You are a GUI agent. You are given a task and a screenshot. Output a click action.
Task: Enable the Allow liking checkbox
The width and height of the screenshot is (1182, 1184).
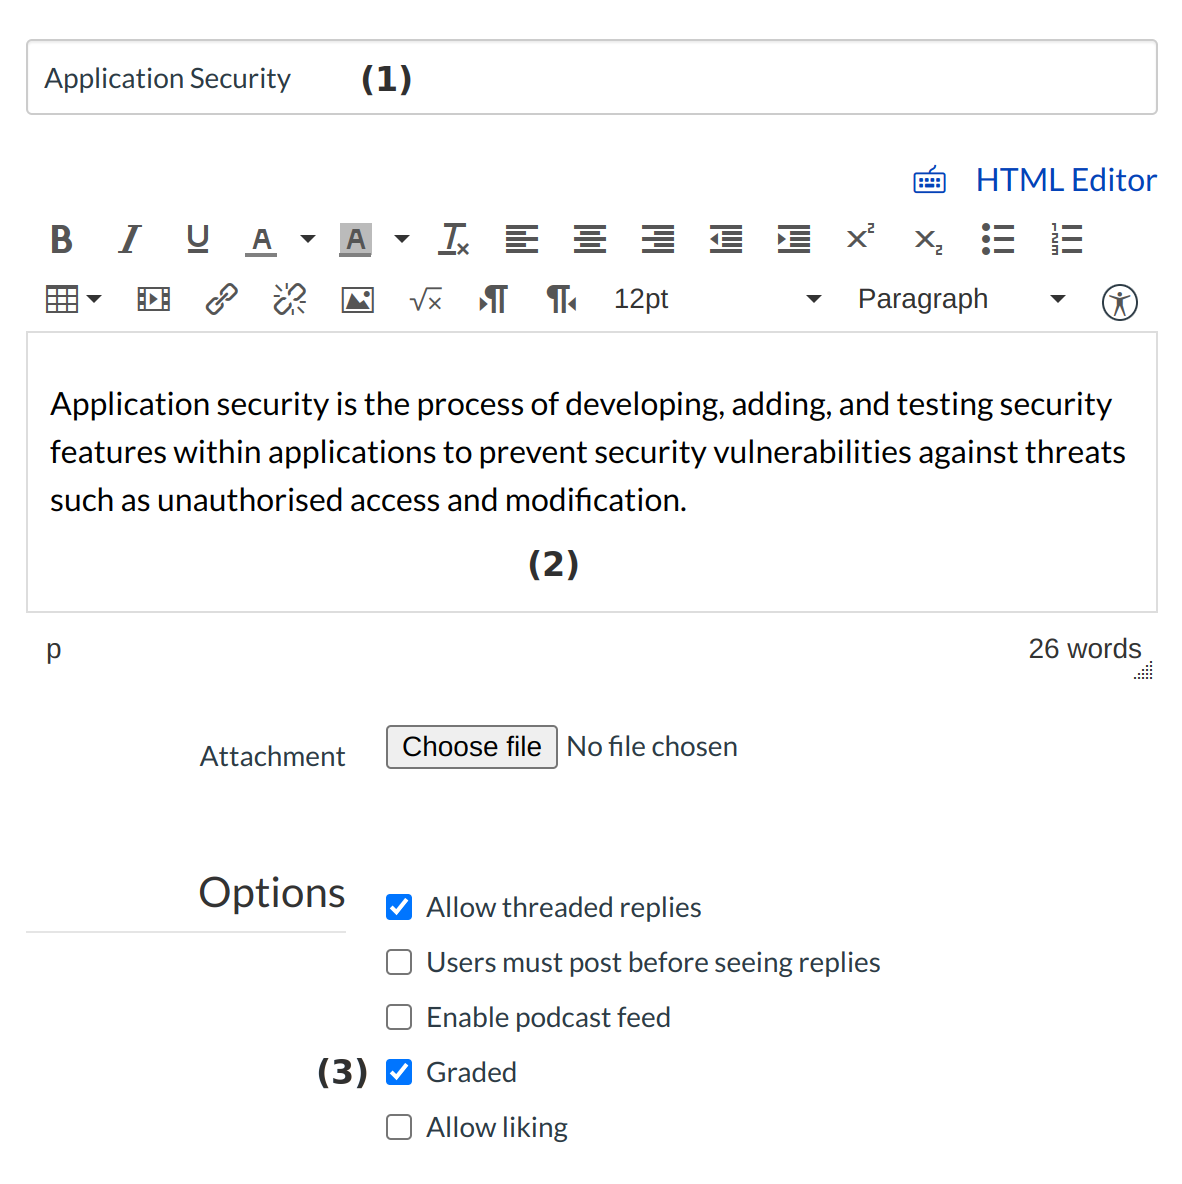[399, 1127]
